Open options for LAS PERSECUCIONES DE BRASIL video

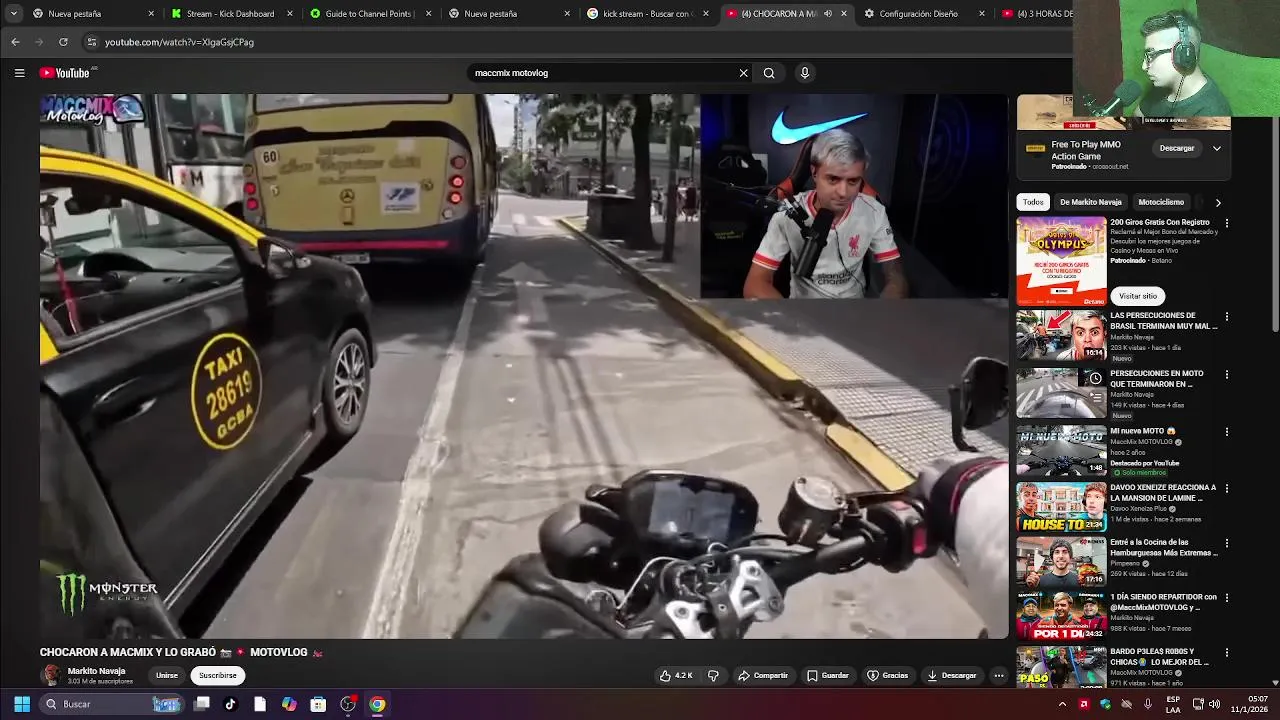tap(1227, 316)
